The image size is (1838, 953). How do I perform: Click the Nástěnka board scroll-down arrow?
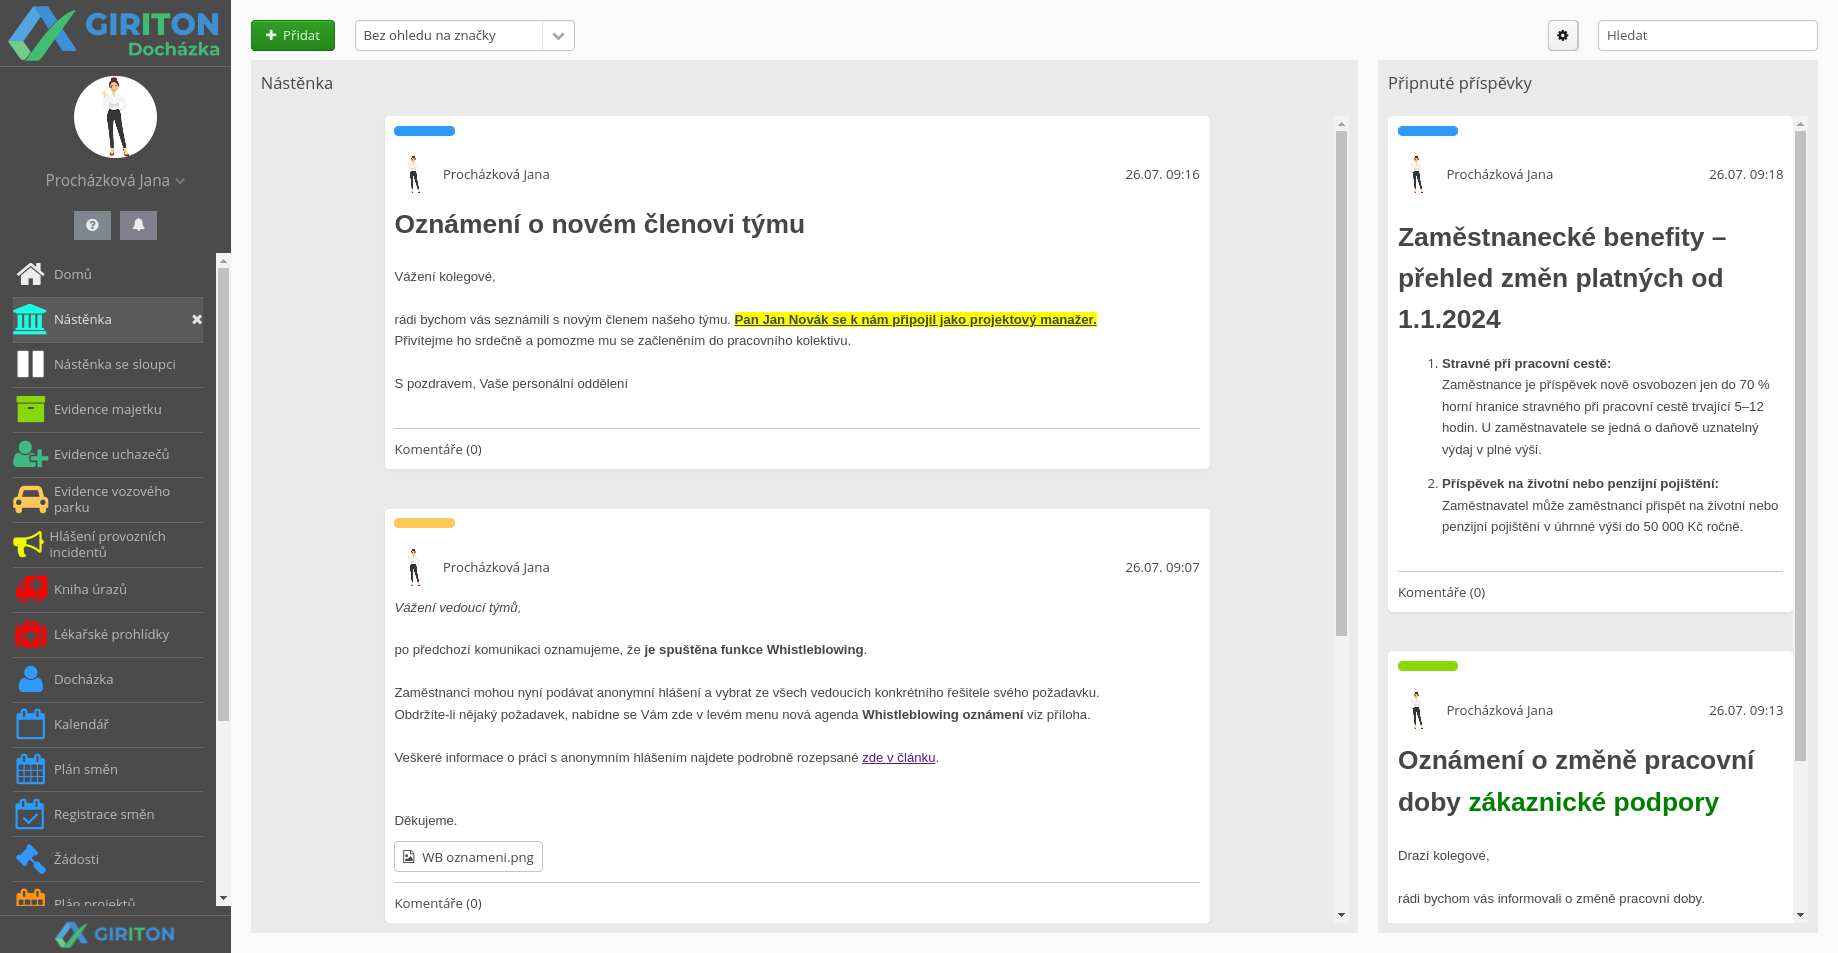click(1341, 915)
